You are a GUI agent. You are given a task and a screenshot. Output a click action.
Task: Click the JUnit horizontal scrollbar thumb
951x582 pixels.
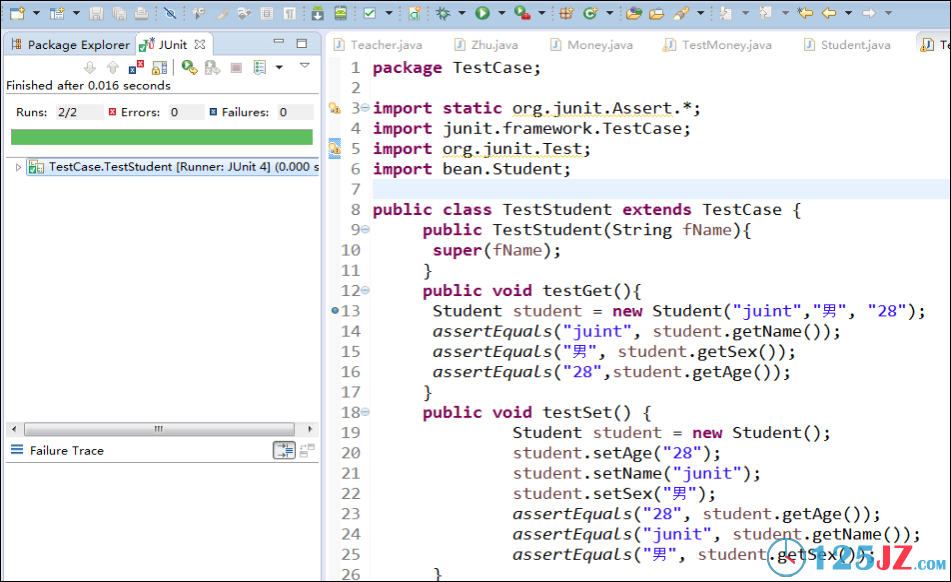[160, 429]
